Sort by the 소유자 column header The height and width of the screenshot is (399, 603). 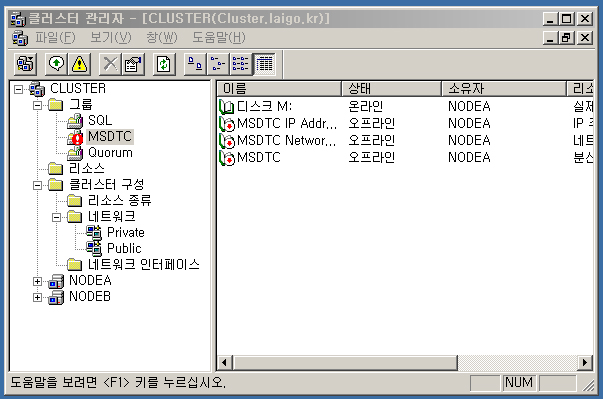coord(504,89)
